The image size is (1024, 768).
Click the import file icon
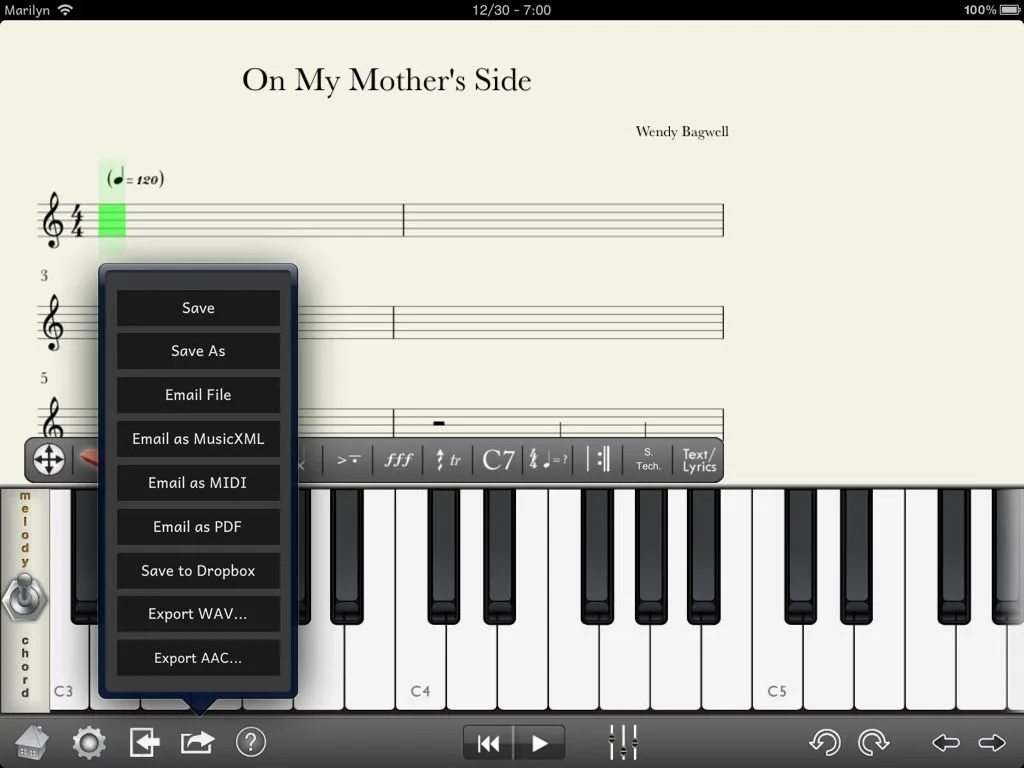(x=144, y=742)
